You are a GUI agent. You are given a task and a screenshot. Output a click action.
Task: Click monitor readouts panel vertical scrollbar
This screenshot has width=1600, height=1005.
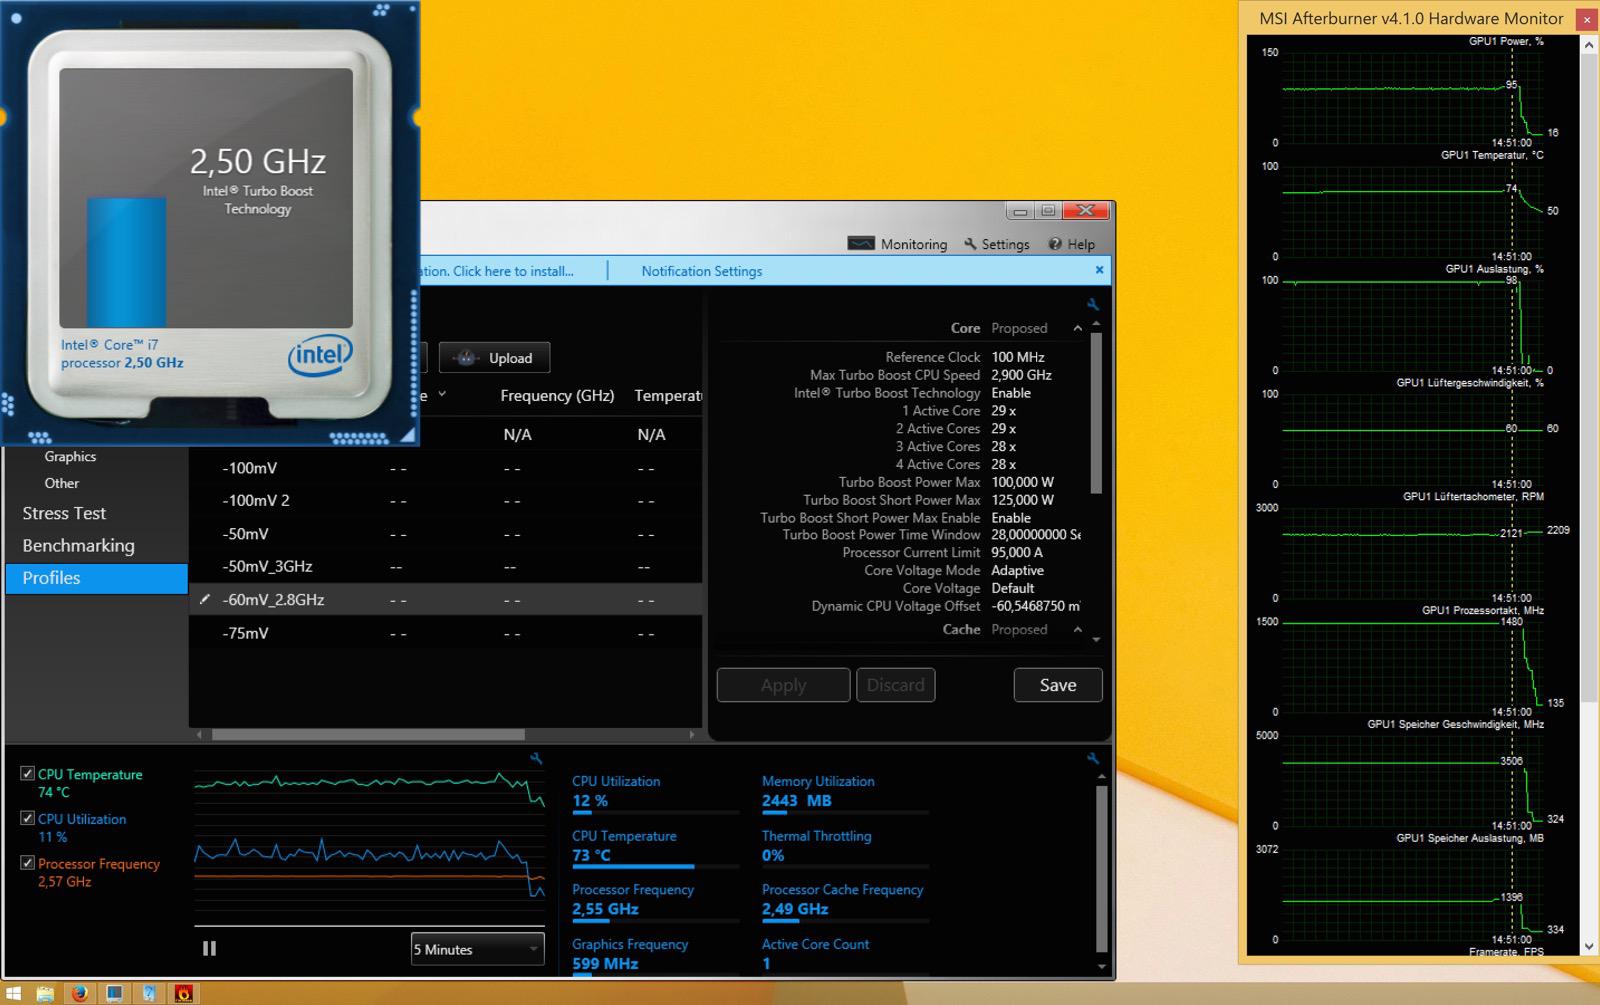click(1101, 868)
